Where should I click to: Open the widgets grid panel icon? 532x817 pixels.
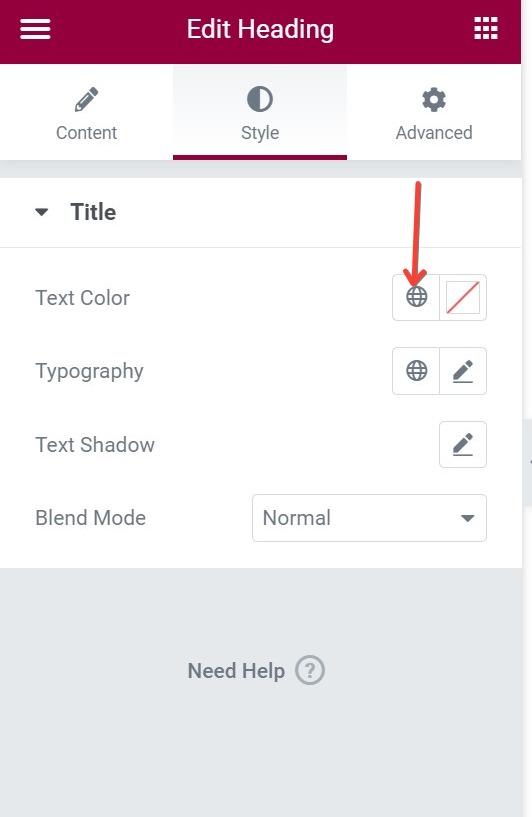pos(486,29)
